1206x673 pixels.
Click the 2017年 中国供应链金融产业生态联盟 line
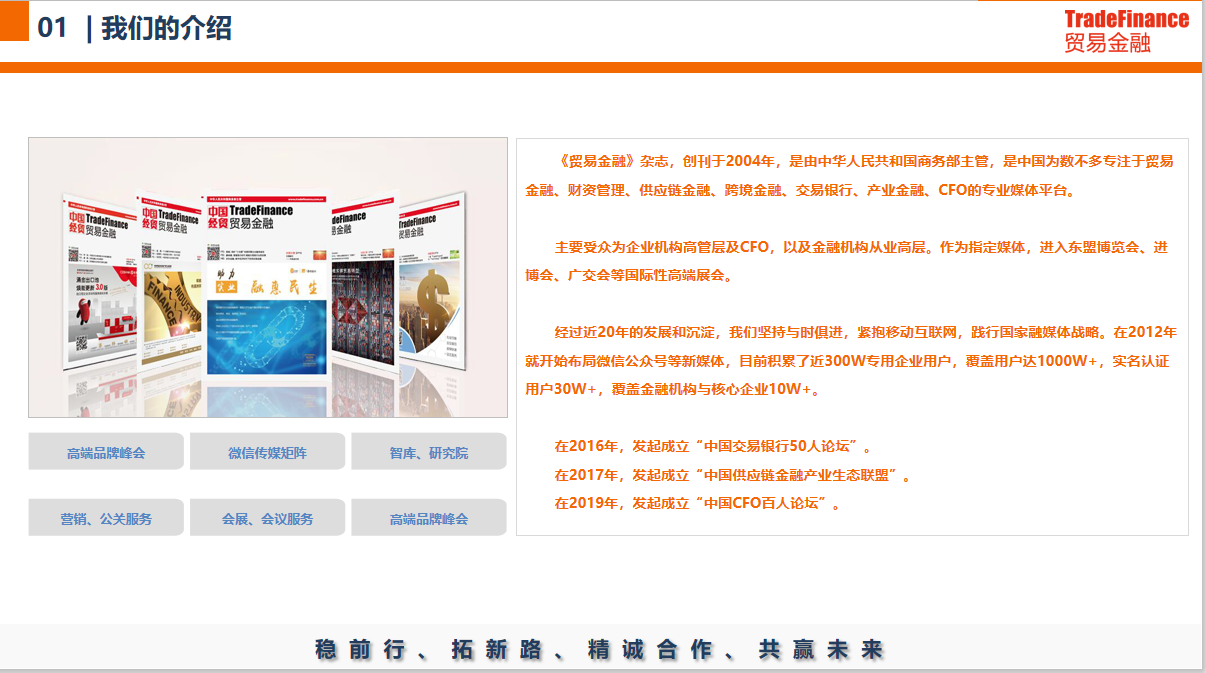coord(732,475)
